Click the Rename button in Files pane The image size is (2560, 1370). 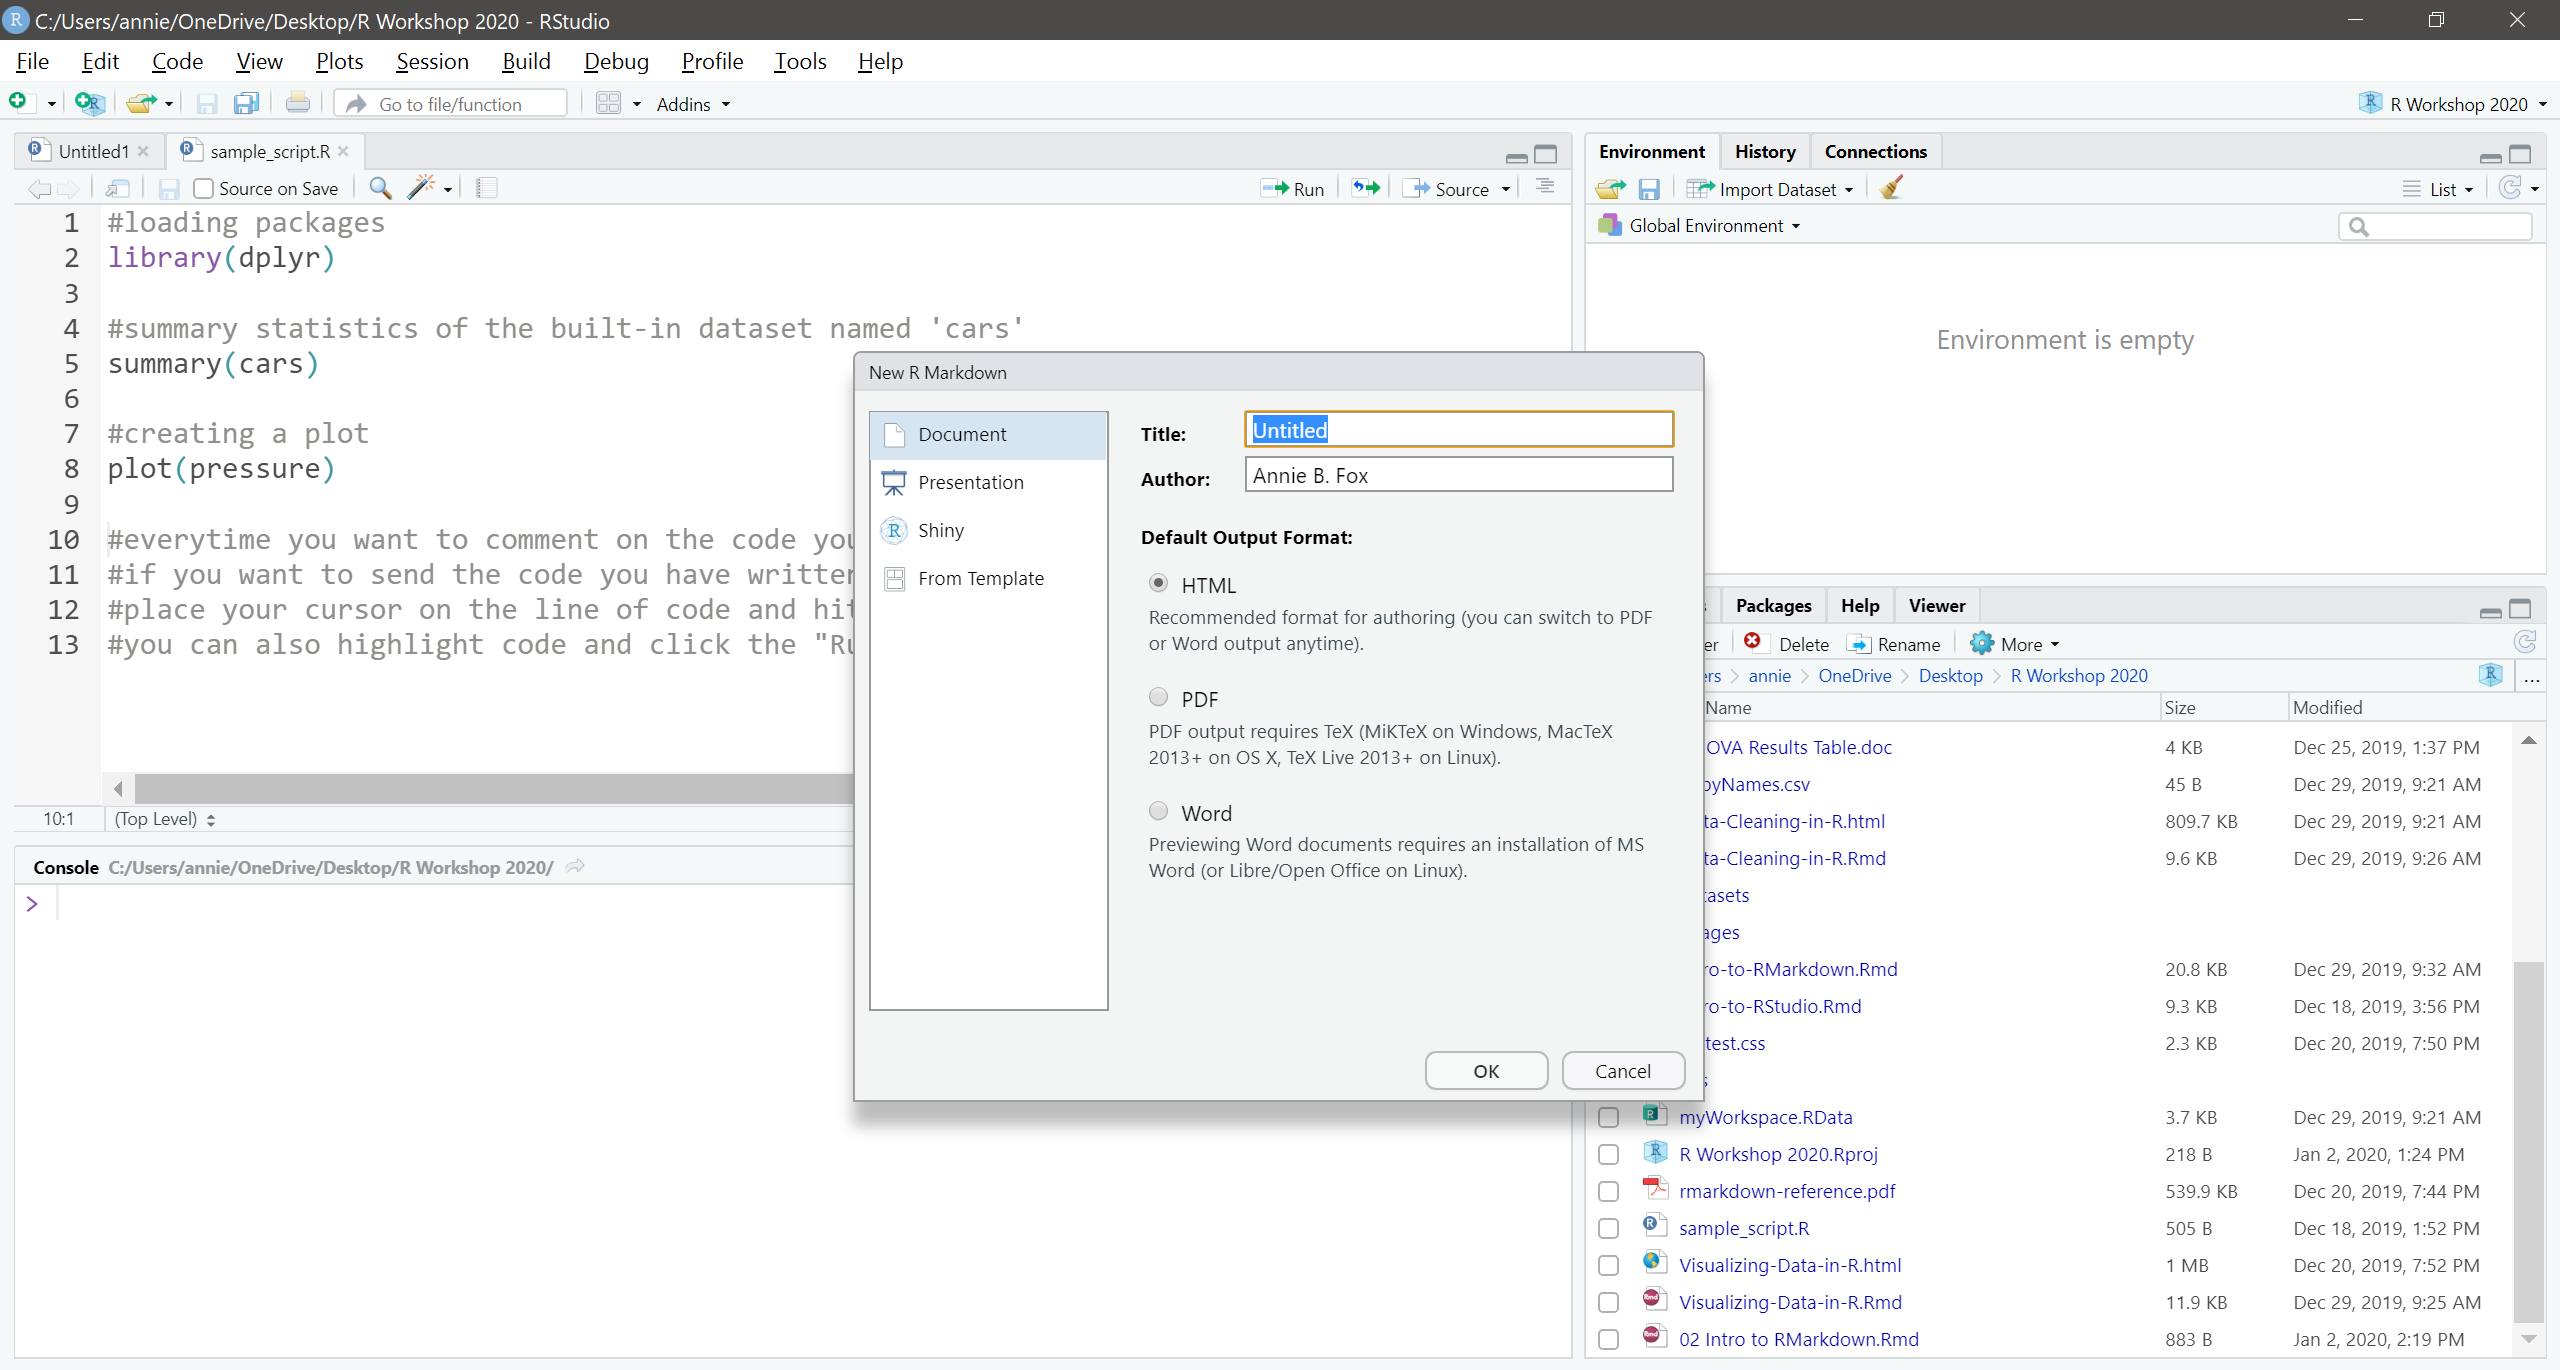1894,645
